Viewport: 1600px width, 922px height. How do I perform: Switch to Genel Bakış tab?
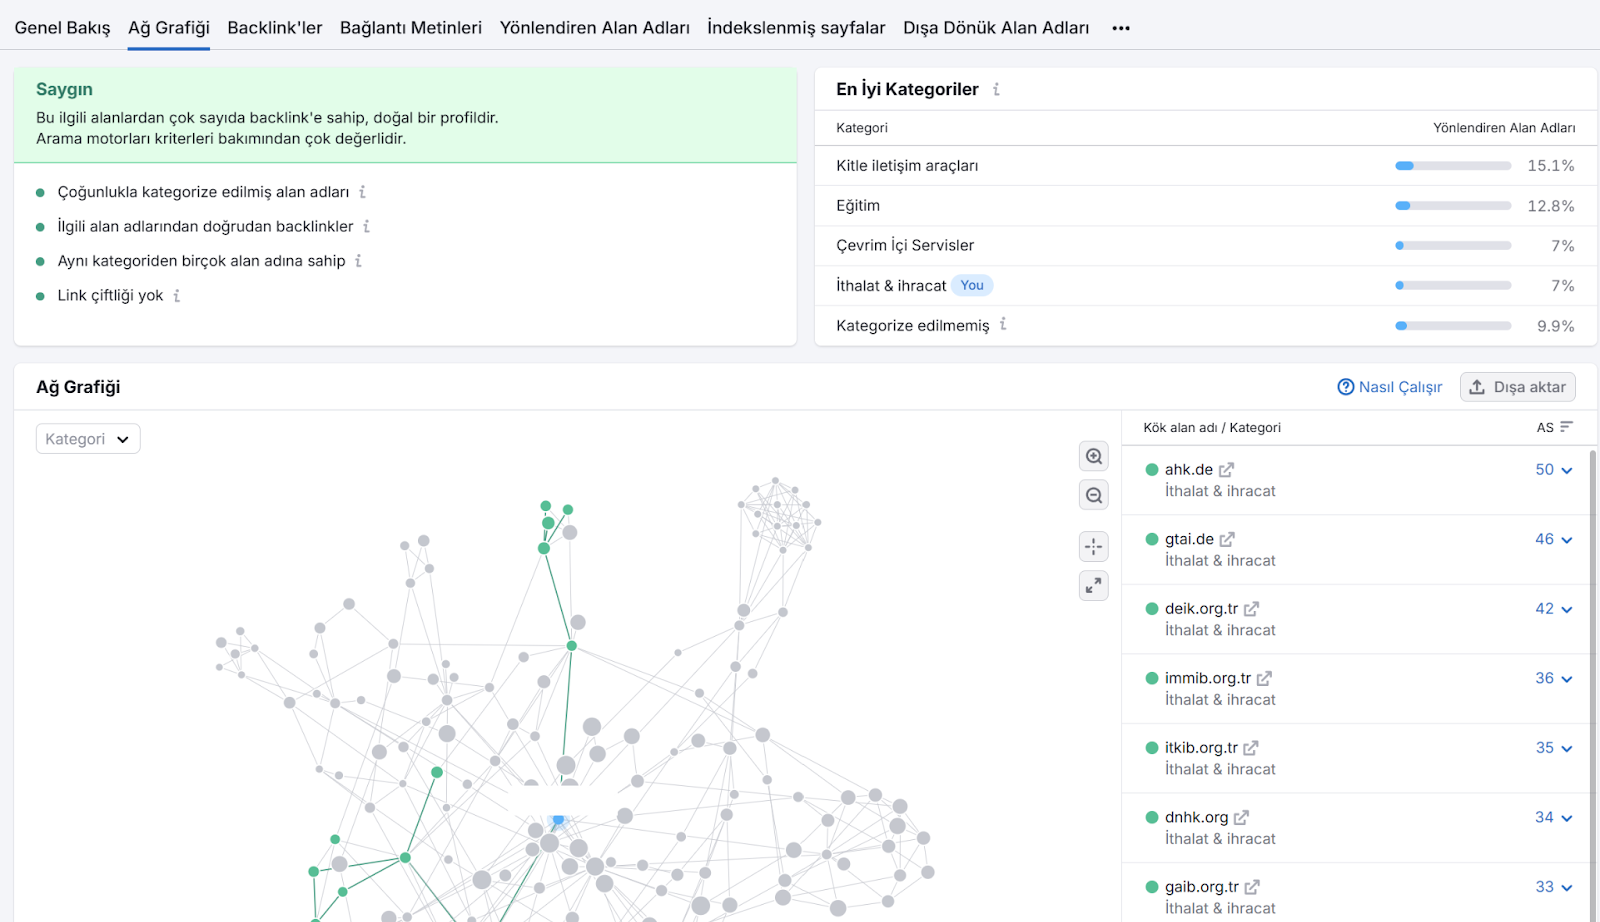(x=62, y=28)
